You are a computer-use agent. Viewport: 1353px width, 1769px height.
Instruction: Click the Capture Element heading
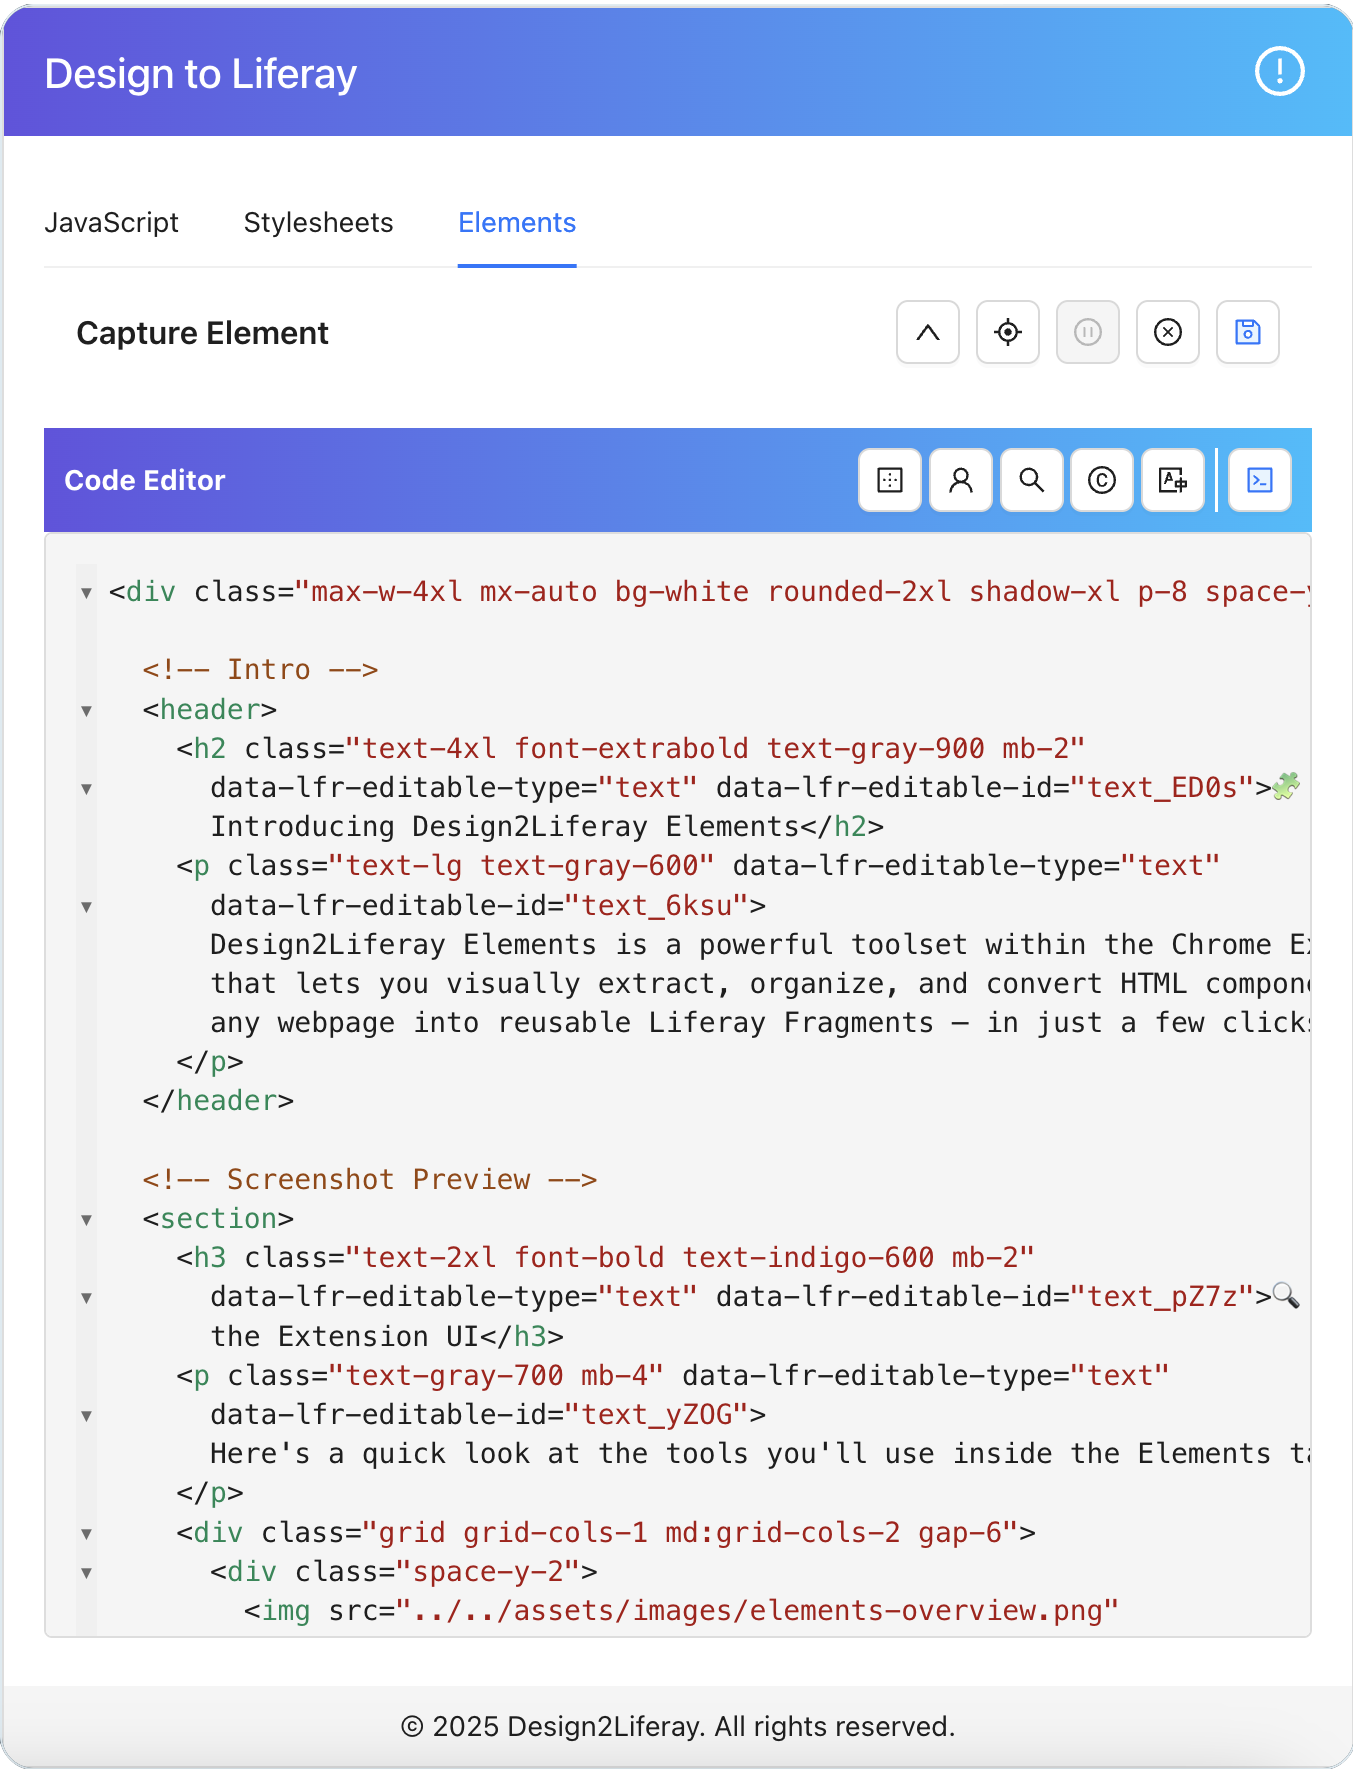point(203,333)
